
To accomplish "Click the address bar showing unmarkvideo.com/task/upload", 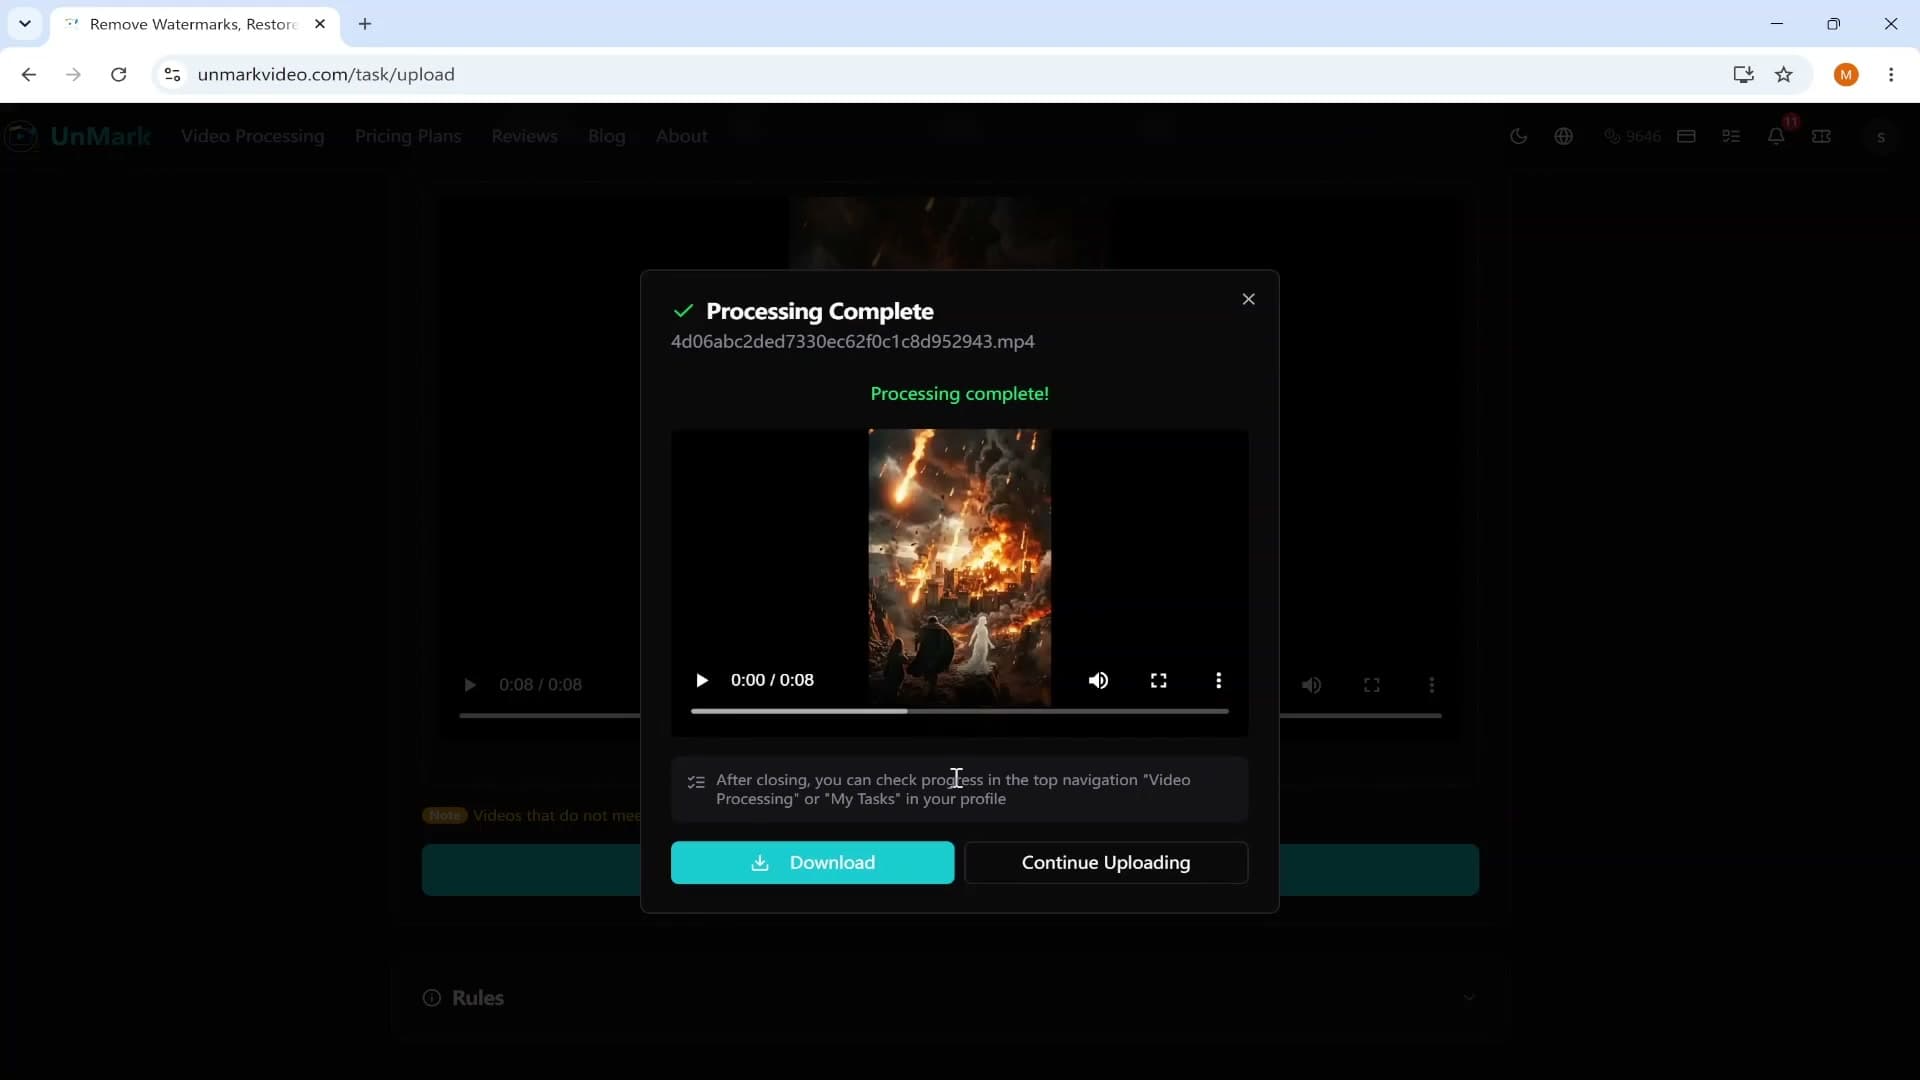I will coord(326,74).
